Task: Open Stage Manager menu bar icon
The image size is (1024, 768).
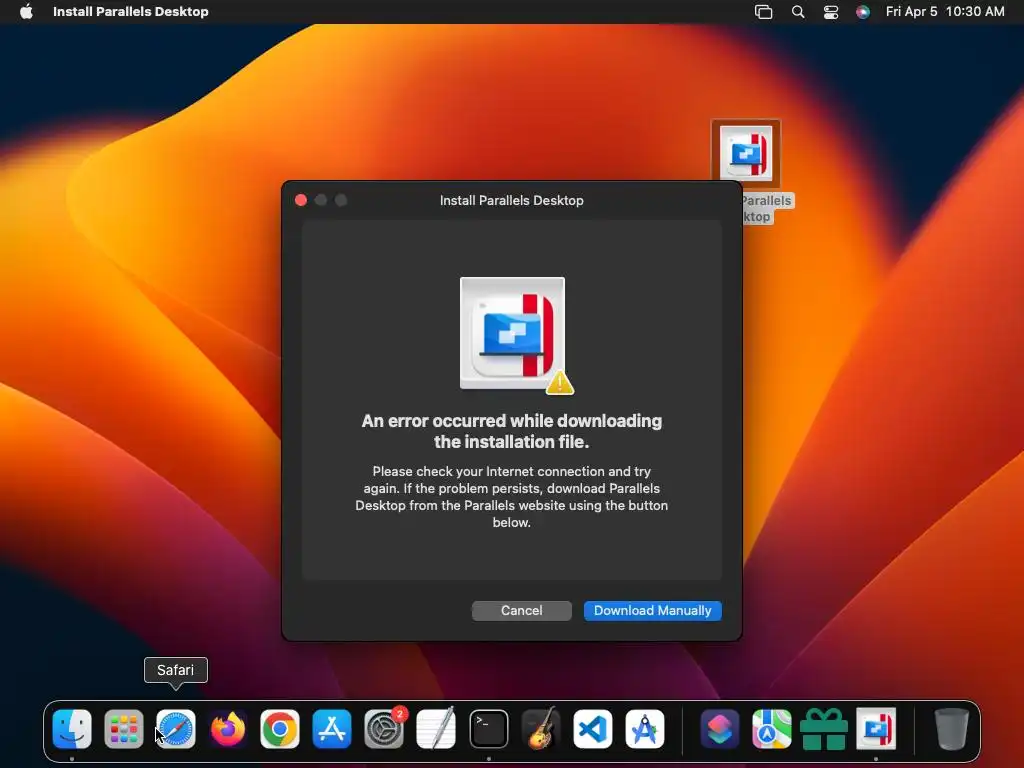Action: pyautogui.click(x=763, y=11)
